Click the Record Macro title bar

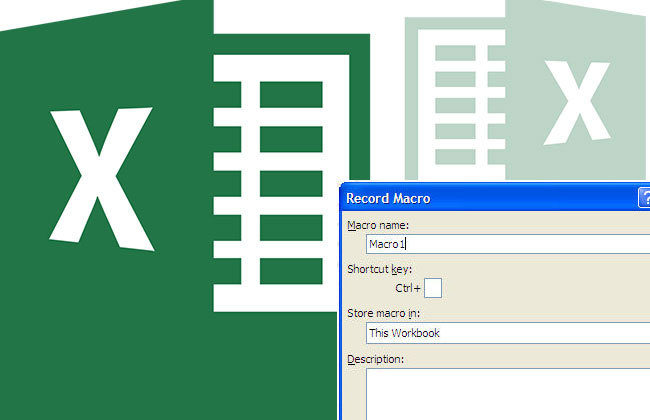(x=495, y=198)
